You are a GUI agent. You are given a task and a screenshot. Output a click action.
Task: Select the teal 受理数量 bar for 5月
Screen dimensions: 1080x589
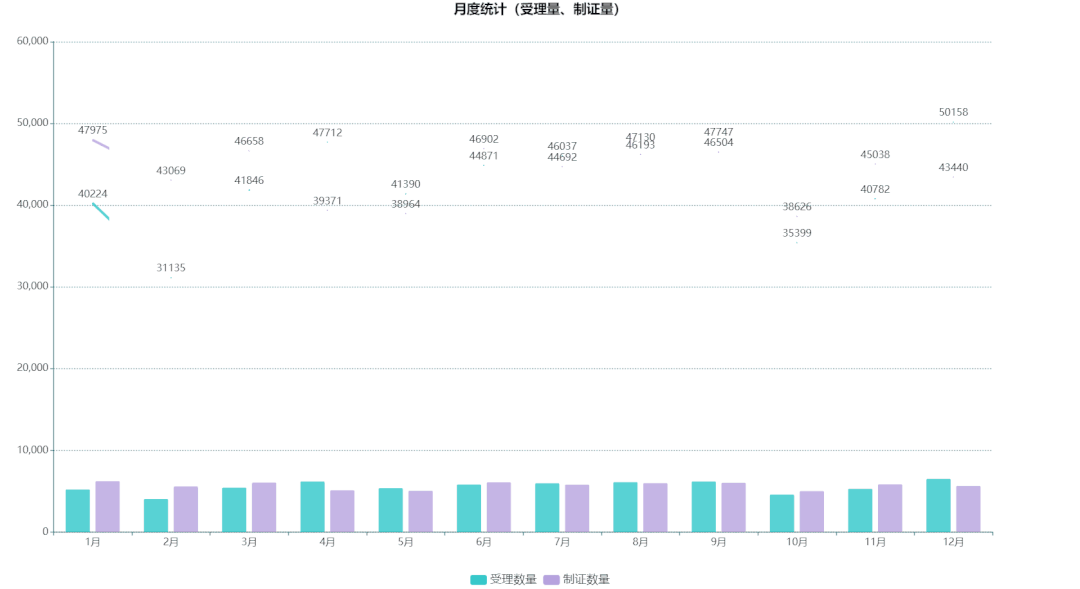[391, 510]
